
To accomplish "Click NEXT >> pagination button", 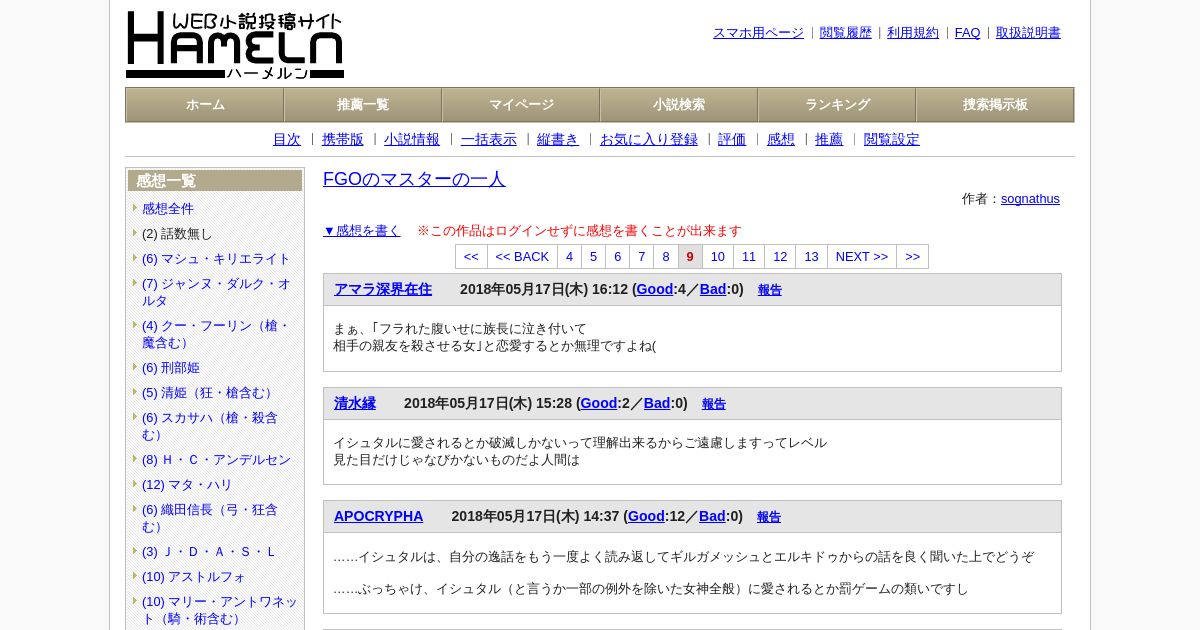I will coord(862,257).
